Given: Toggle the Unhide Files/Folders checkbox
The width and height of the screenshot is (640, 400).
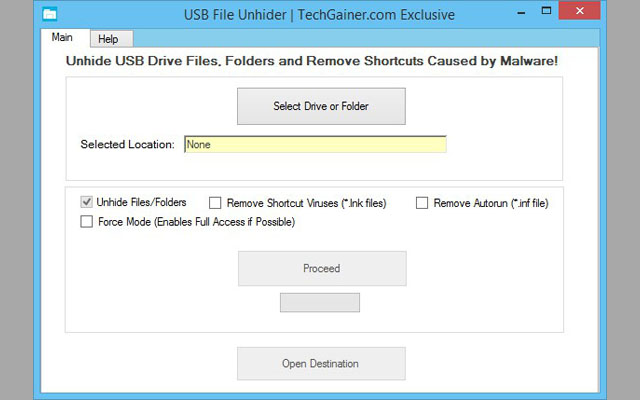Looking at the screenshot, I should pyautogui.click(x=86, y=202).
